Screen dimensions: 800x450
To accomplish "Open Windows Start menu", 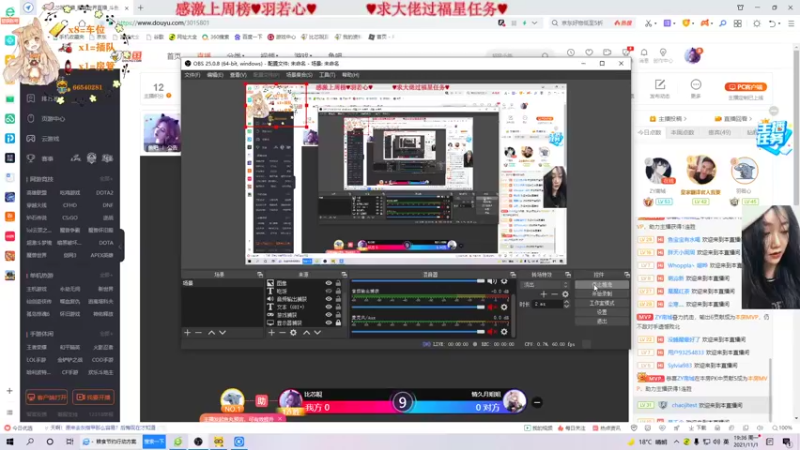I will click(x=10, y=441).
